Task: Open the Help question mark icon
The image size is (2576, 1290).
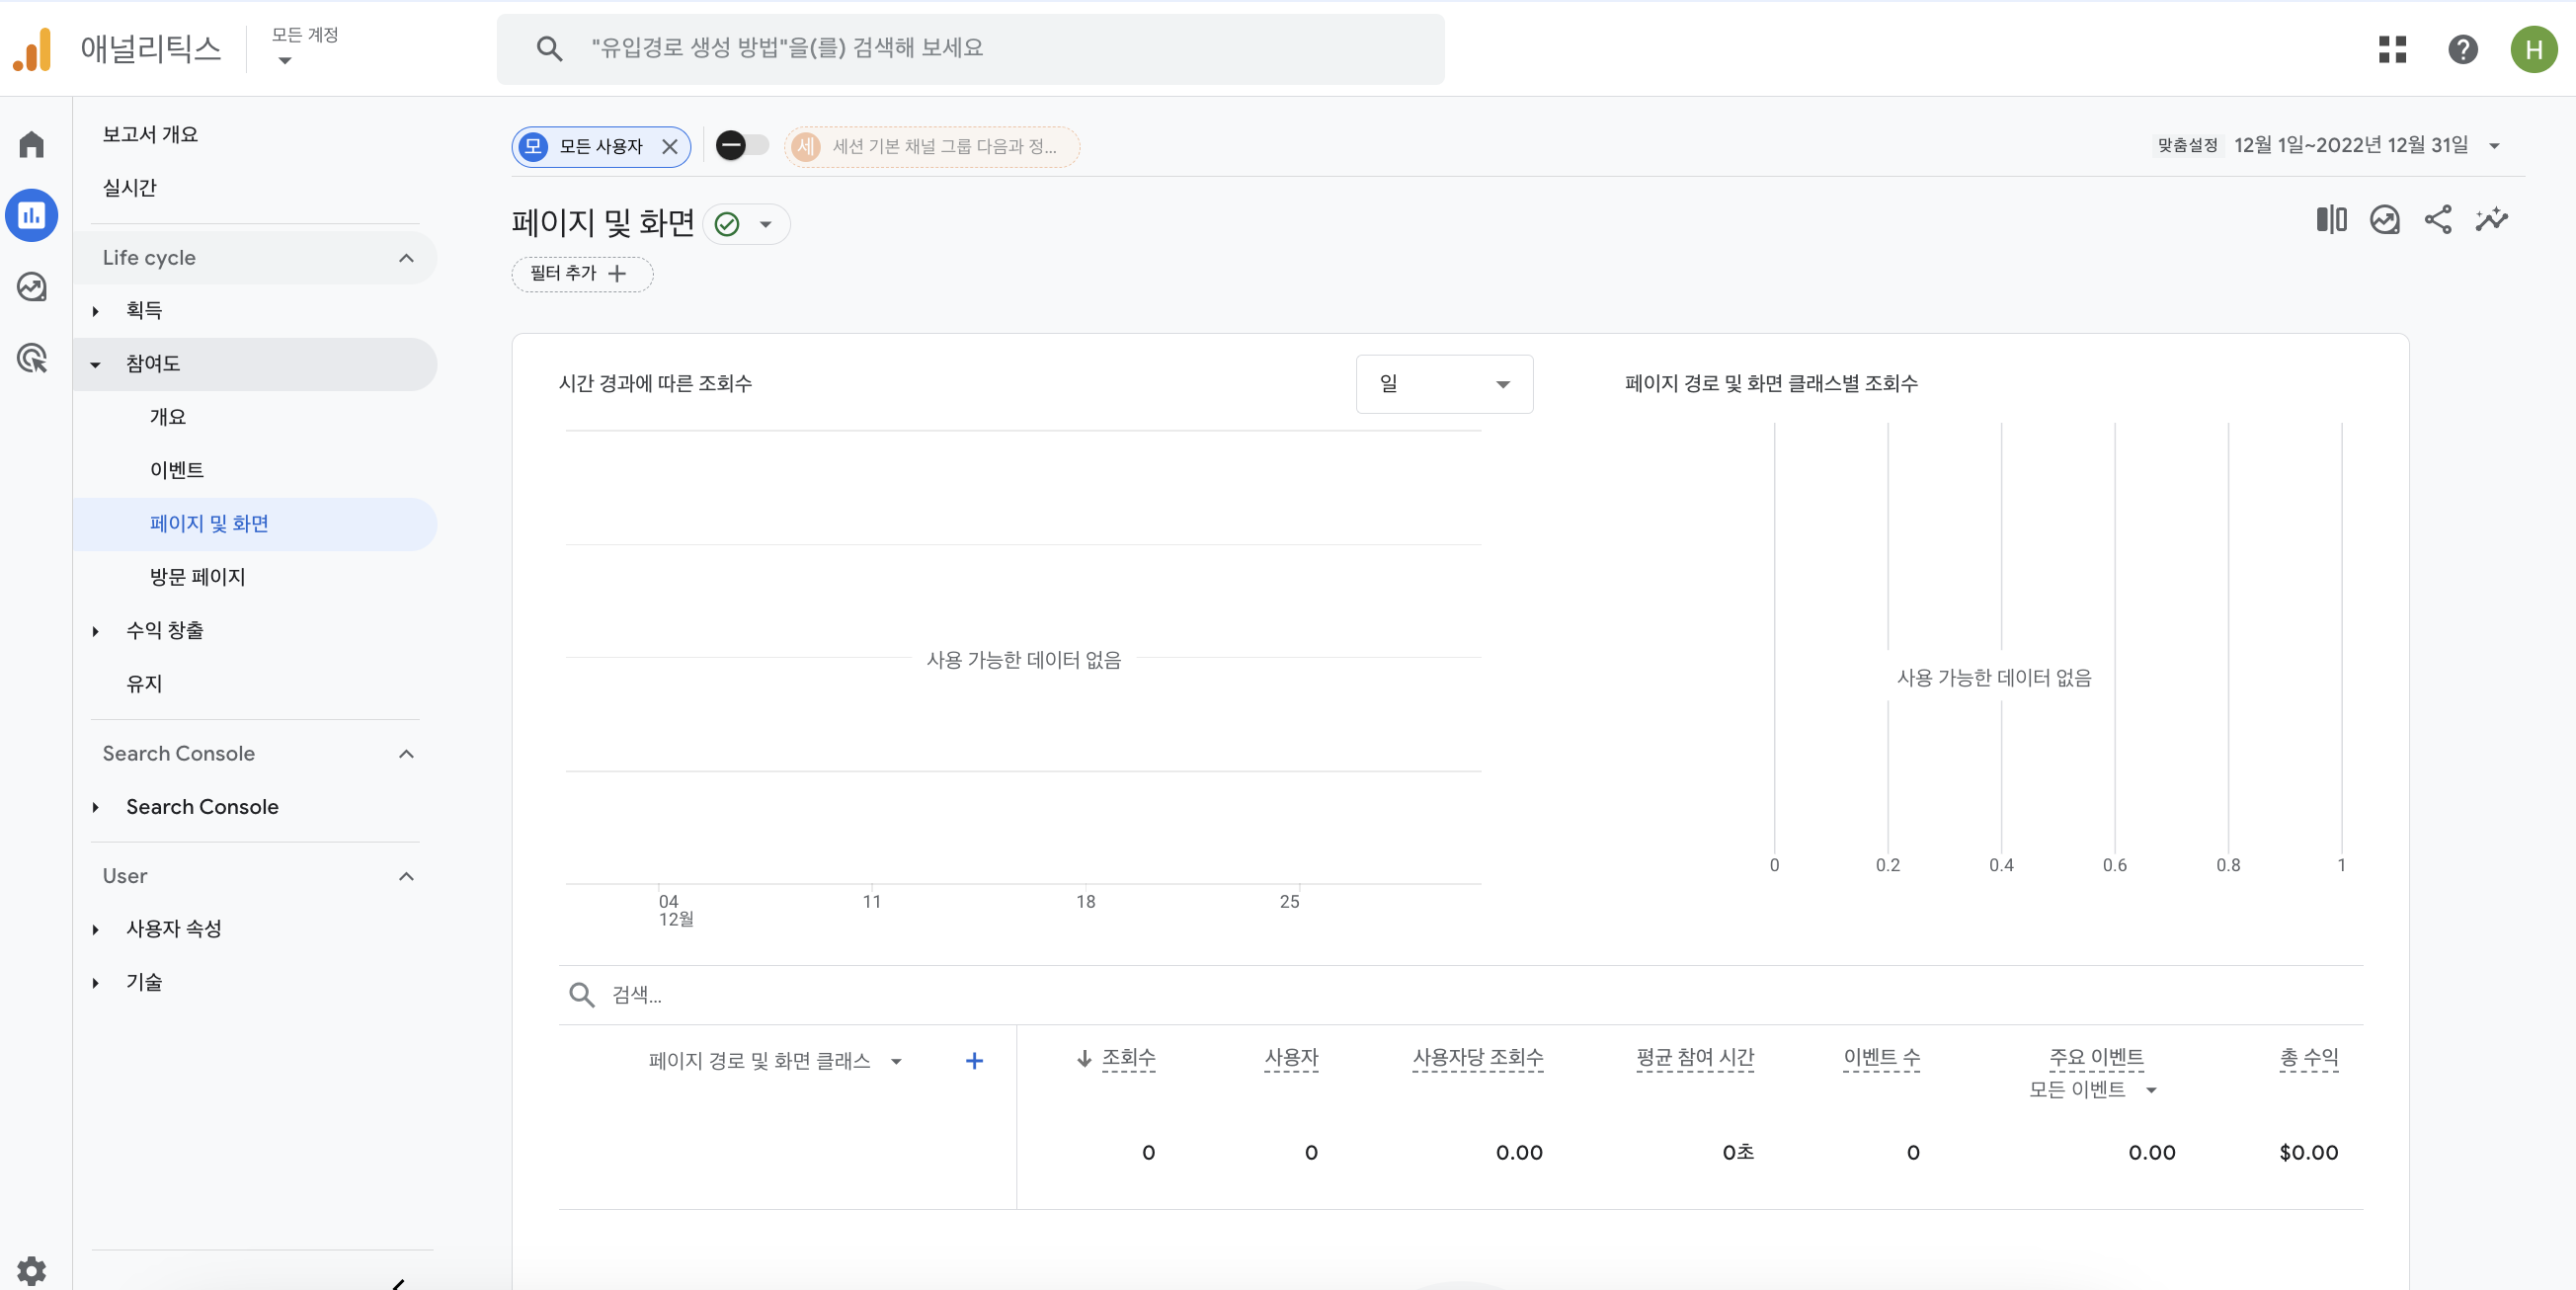Action: 2462,49
